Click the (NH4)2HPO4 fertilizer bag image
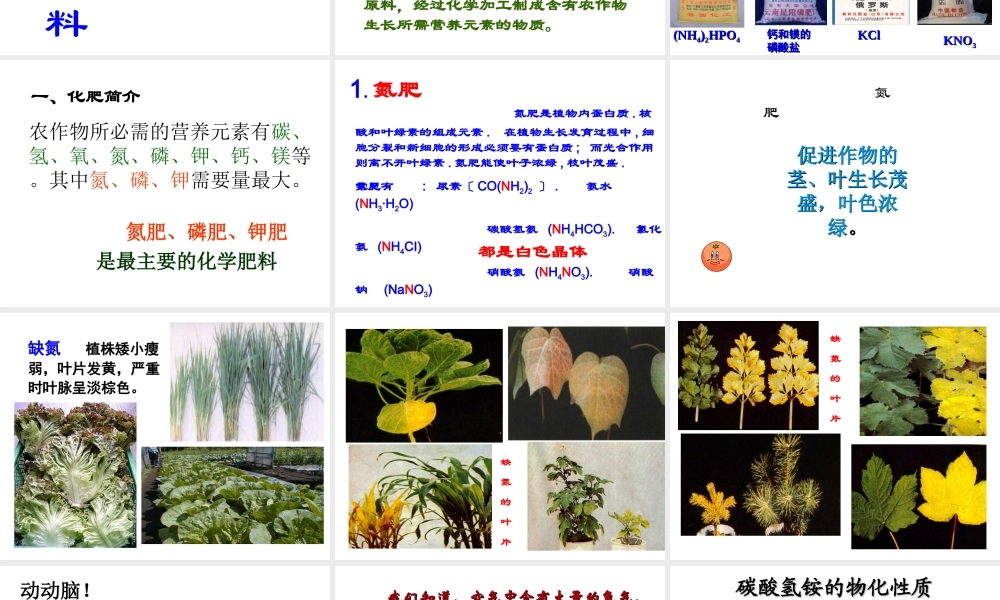 pos(707,13)
